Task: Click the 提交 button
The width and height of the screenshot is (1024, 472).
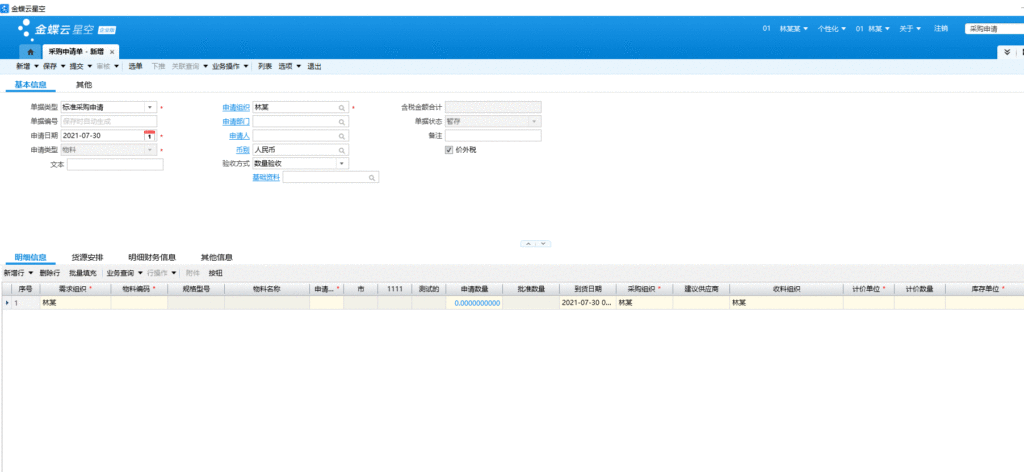Action: 76,67
